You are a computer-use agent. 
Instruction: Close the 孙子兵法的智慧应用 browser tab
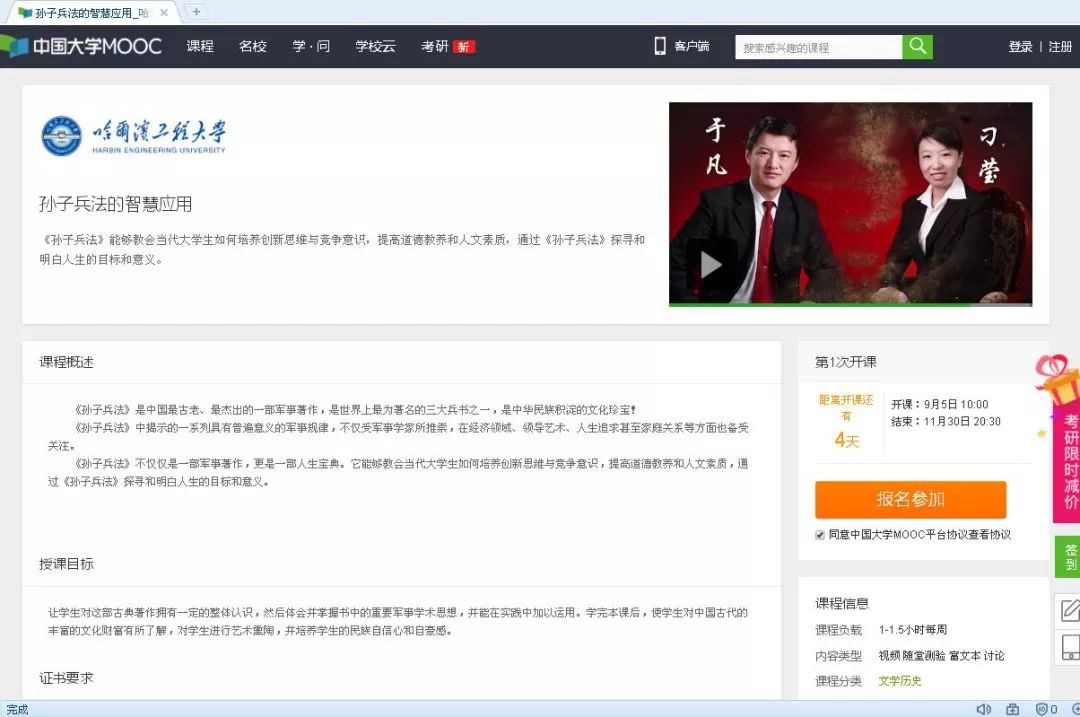pos(164,12)
